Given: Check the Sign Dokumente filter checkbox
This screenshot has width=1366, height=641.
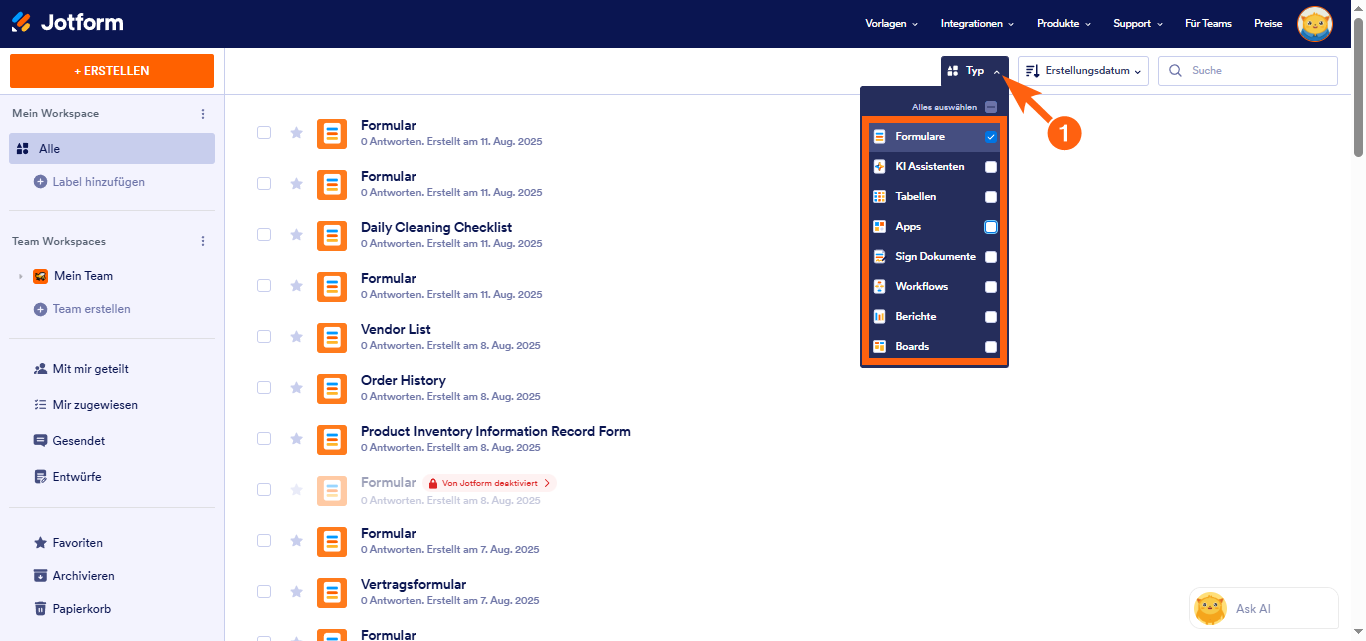Looking at the screenshot, I should 991,257.
